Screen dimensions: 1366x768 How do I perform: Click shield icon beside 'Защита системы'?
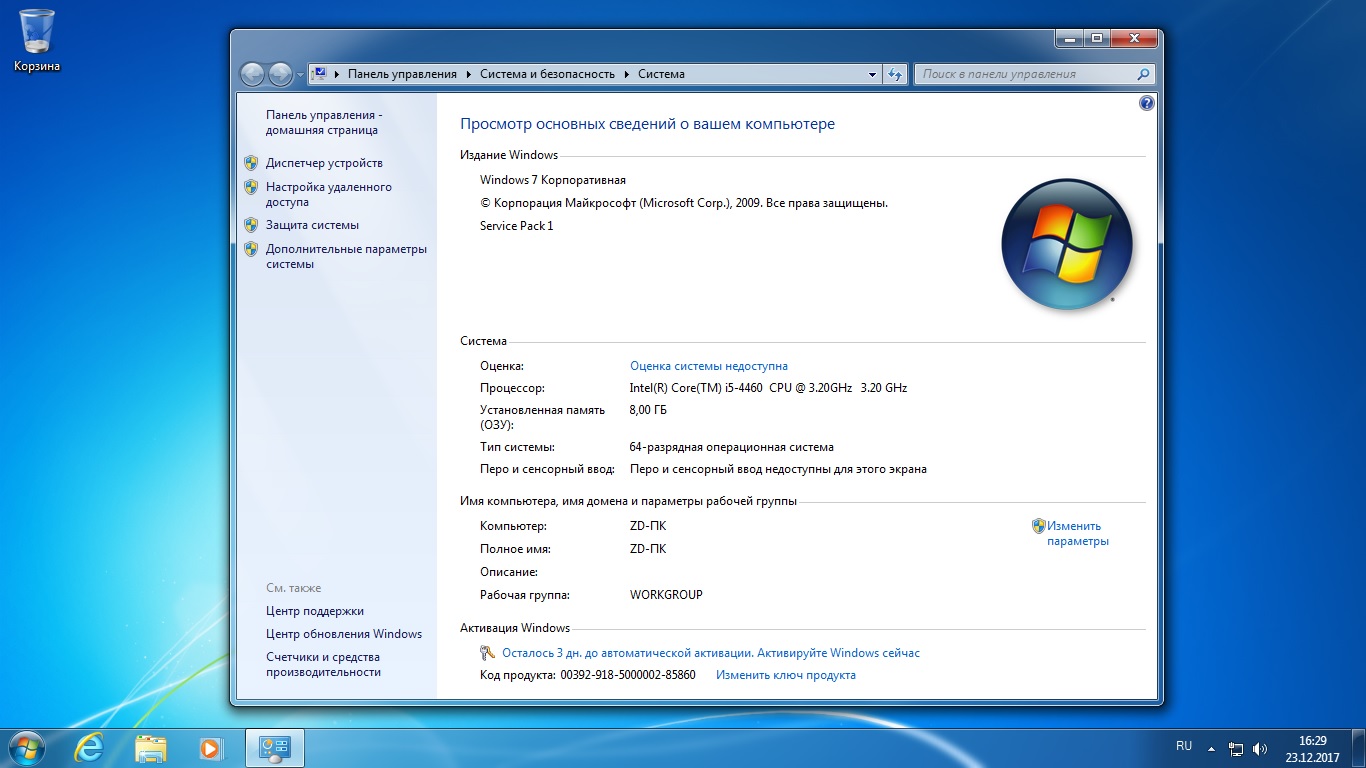[x=251, y=225]
